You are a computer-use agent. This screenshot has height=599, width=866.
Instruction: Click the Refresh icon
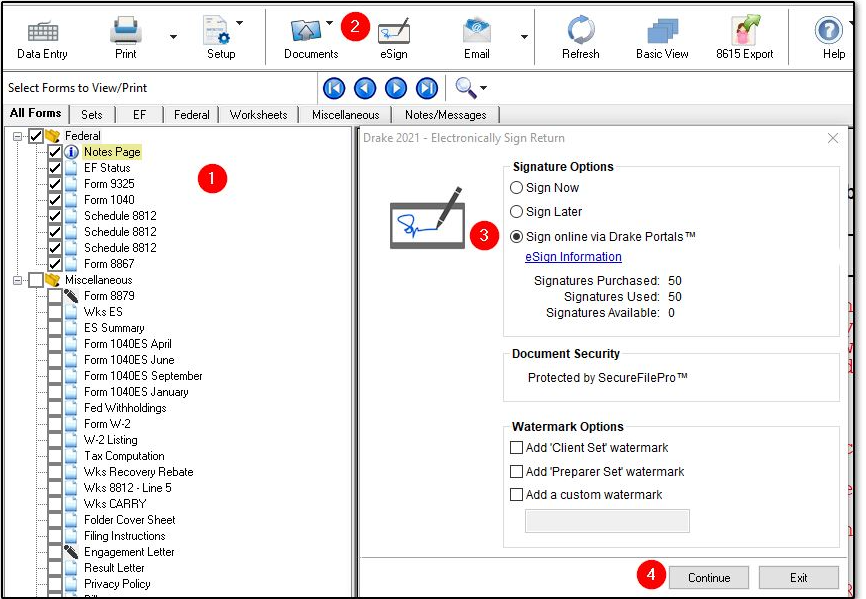coord(580,31)
